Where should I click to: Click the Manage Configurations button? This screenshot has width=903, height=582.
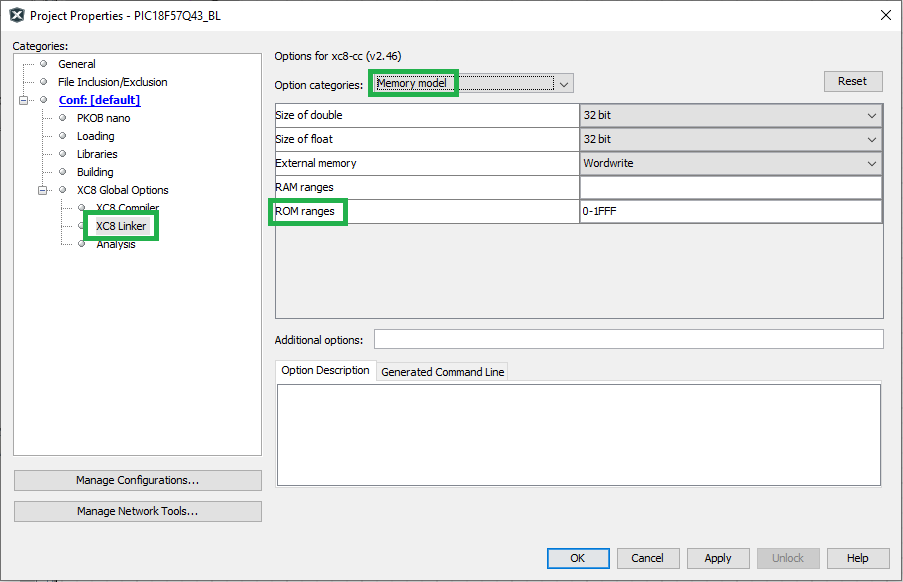point(137,481)
